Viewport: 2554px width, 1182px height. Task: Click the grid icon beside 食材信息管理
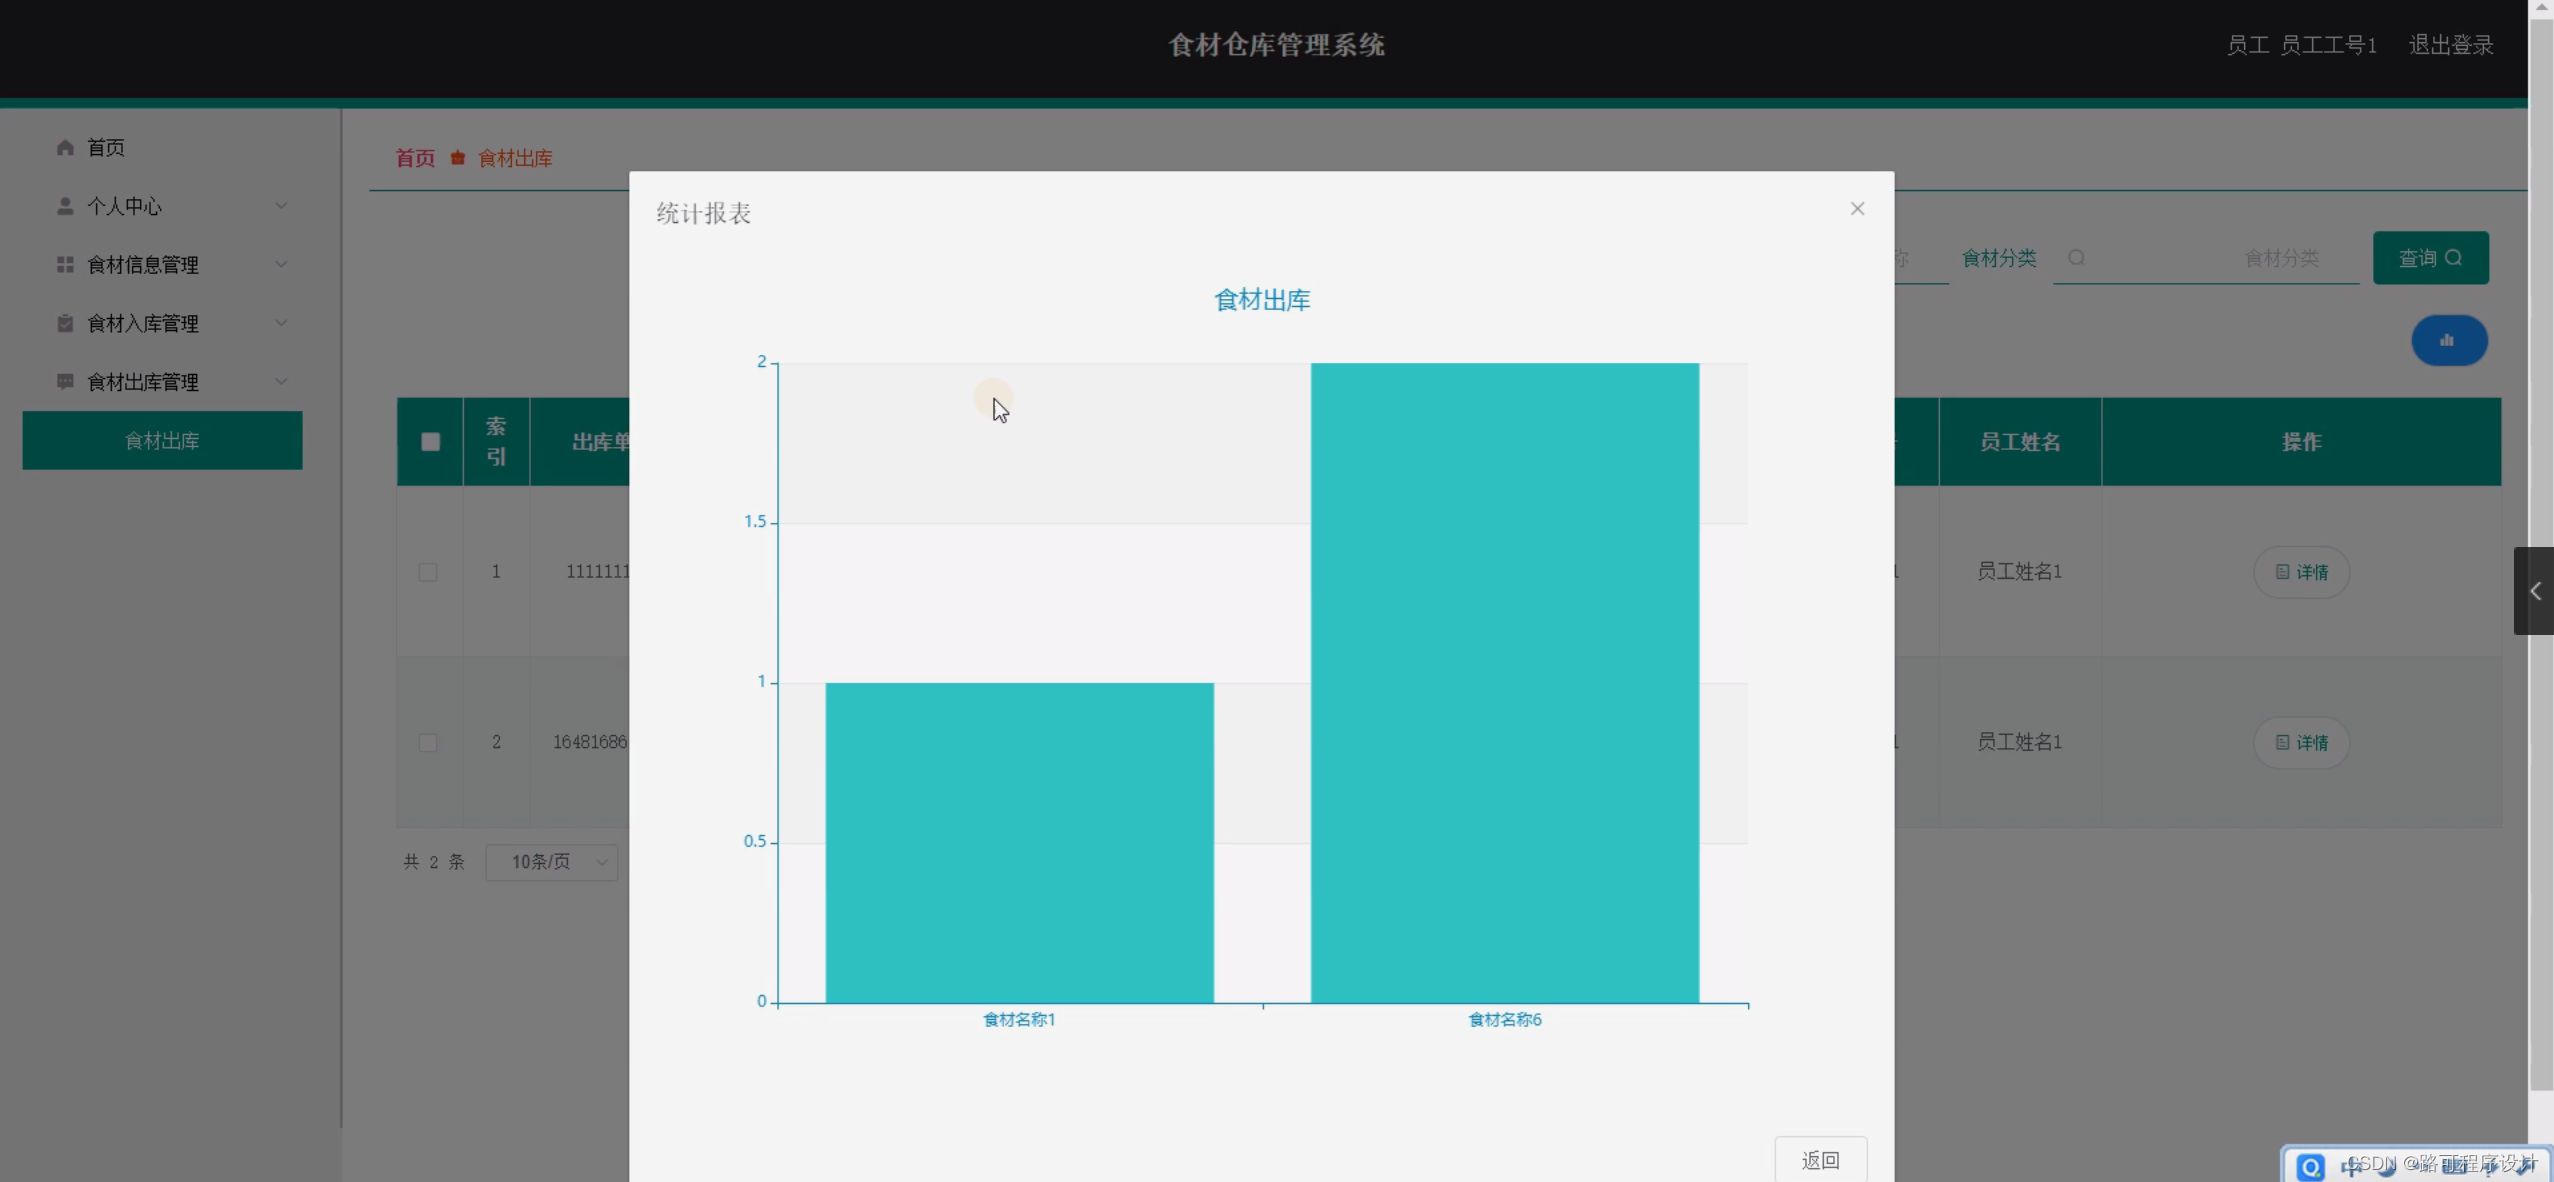pos(65,264)
